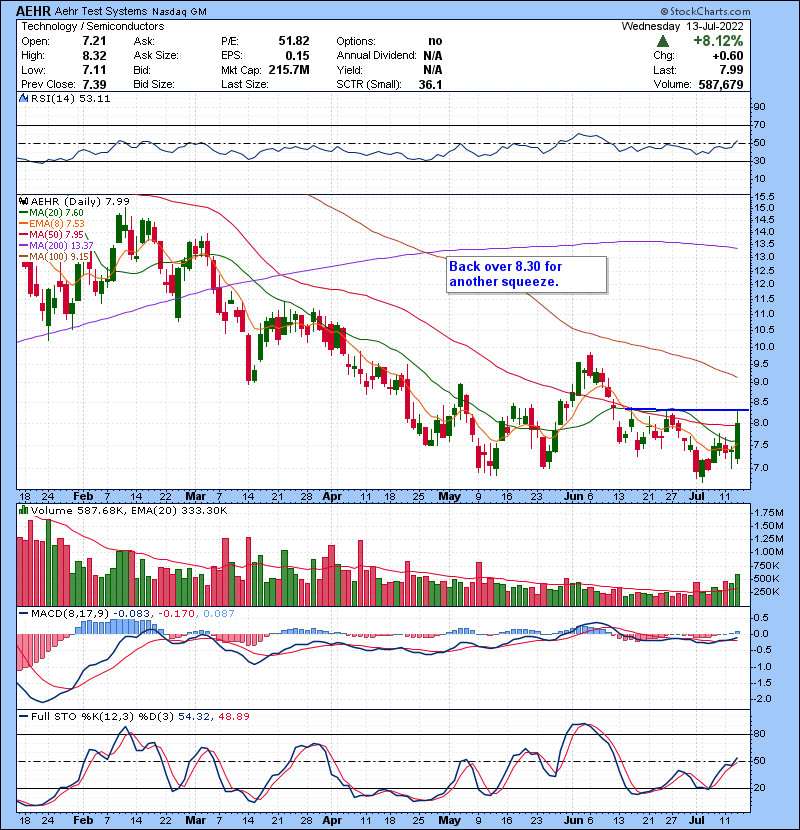Image resolution: width=800 pixels, height=830 pixels.
Task: Click the P/E value 51.82
Action: click(x=294, y=41)
